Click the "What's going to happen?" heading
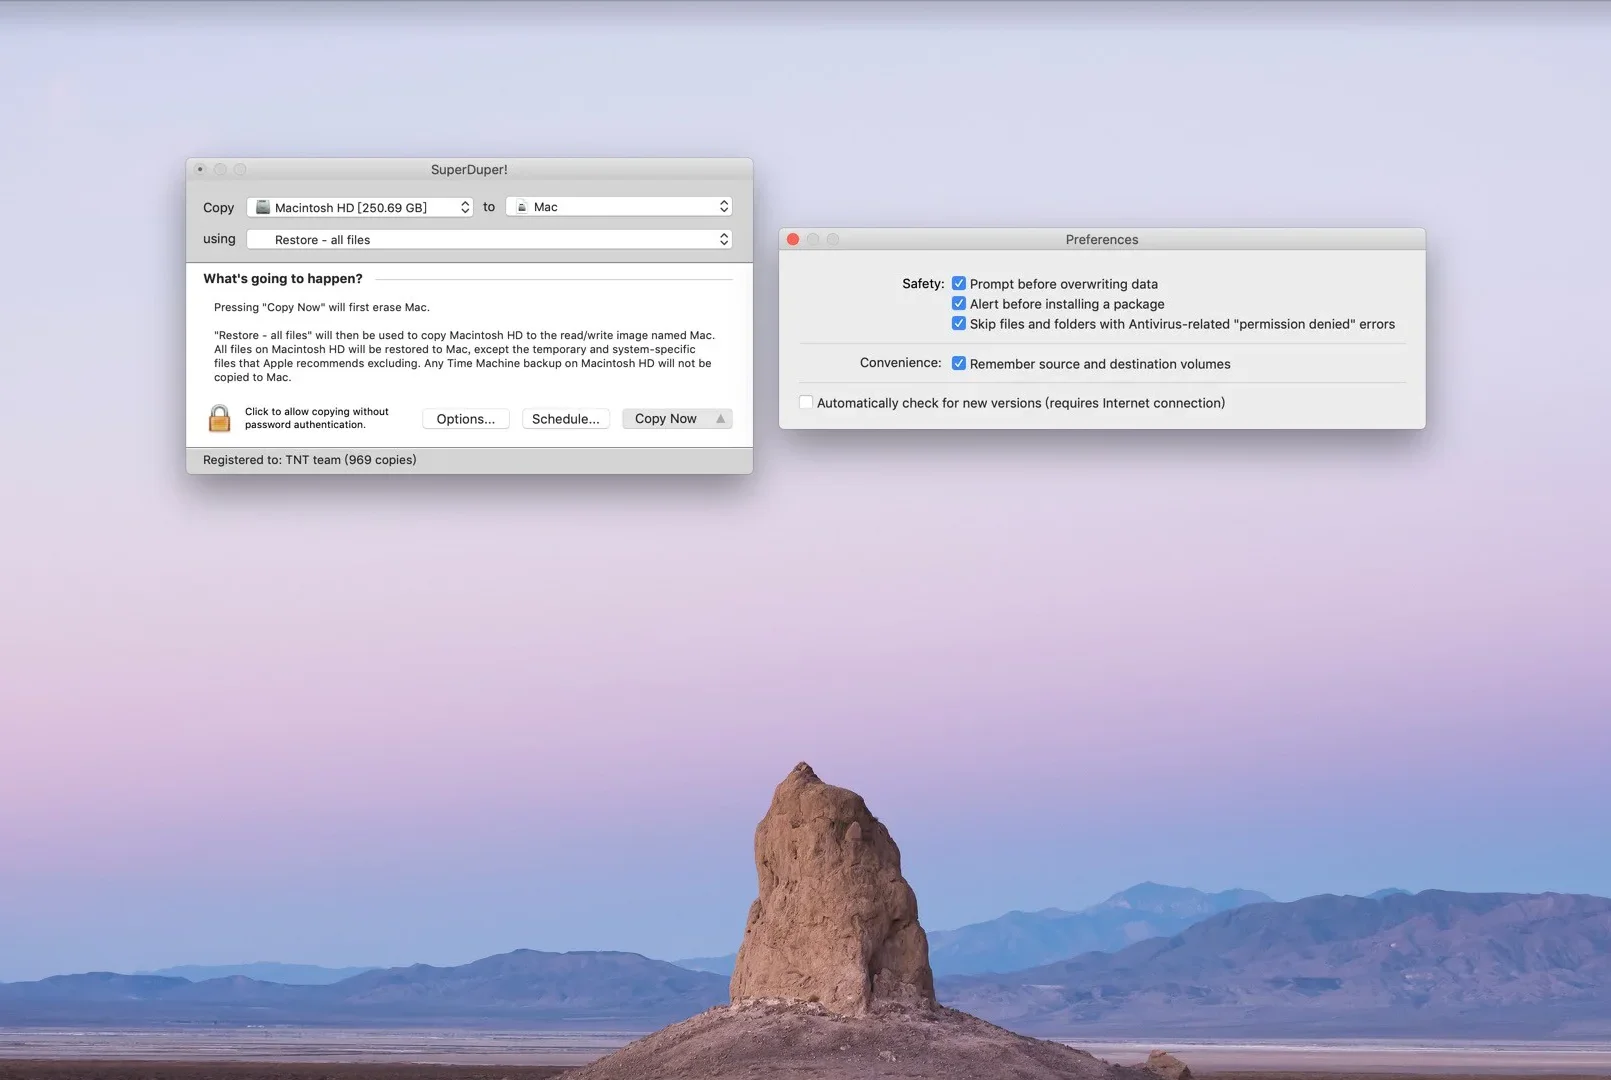This screenshot has height=1080, width=1611. (283, 279)
